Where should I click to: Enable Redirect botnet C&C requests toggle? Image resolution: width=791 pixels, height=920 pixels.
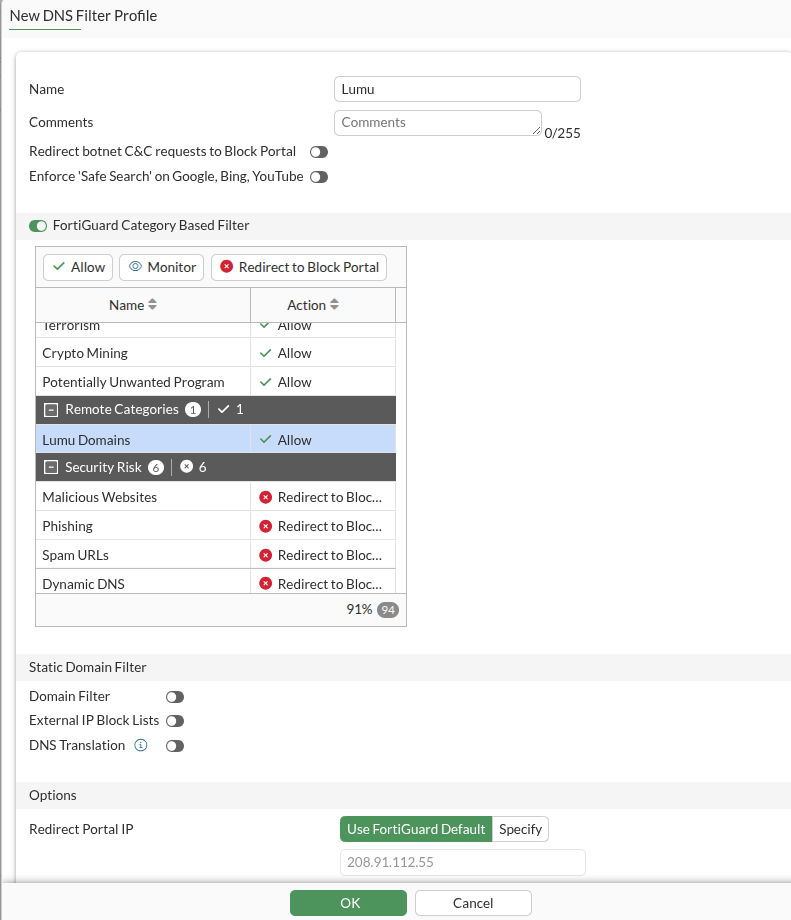click(319, 152)
